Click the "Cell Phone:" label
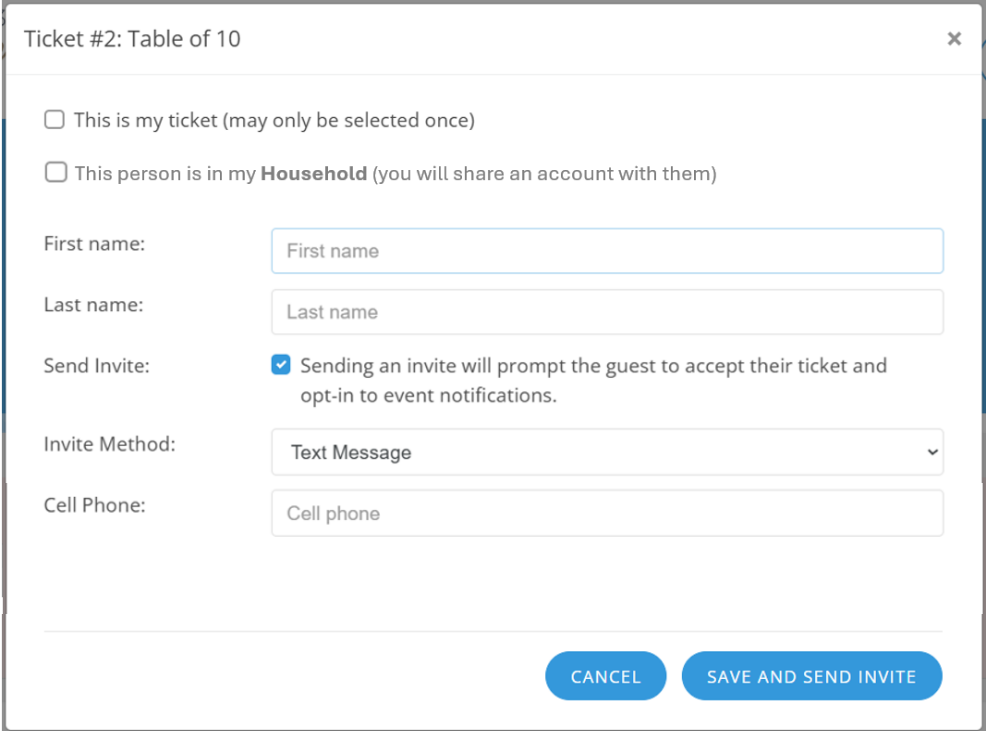The image size is (986, 731). pyautogui.click(x=95, y=505)
